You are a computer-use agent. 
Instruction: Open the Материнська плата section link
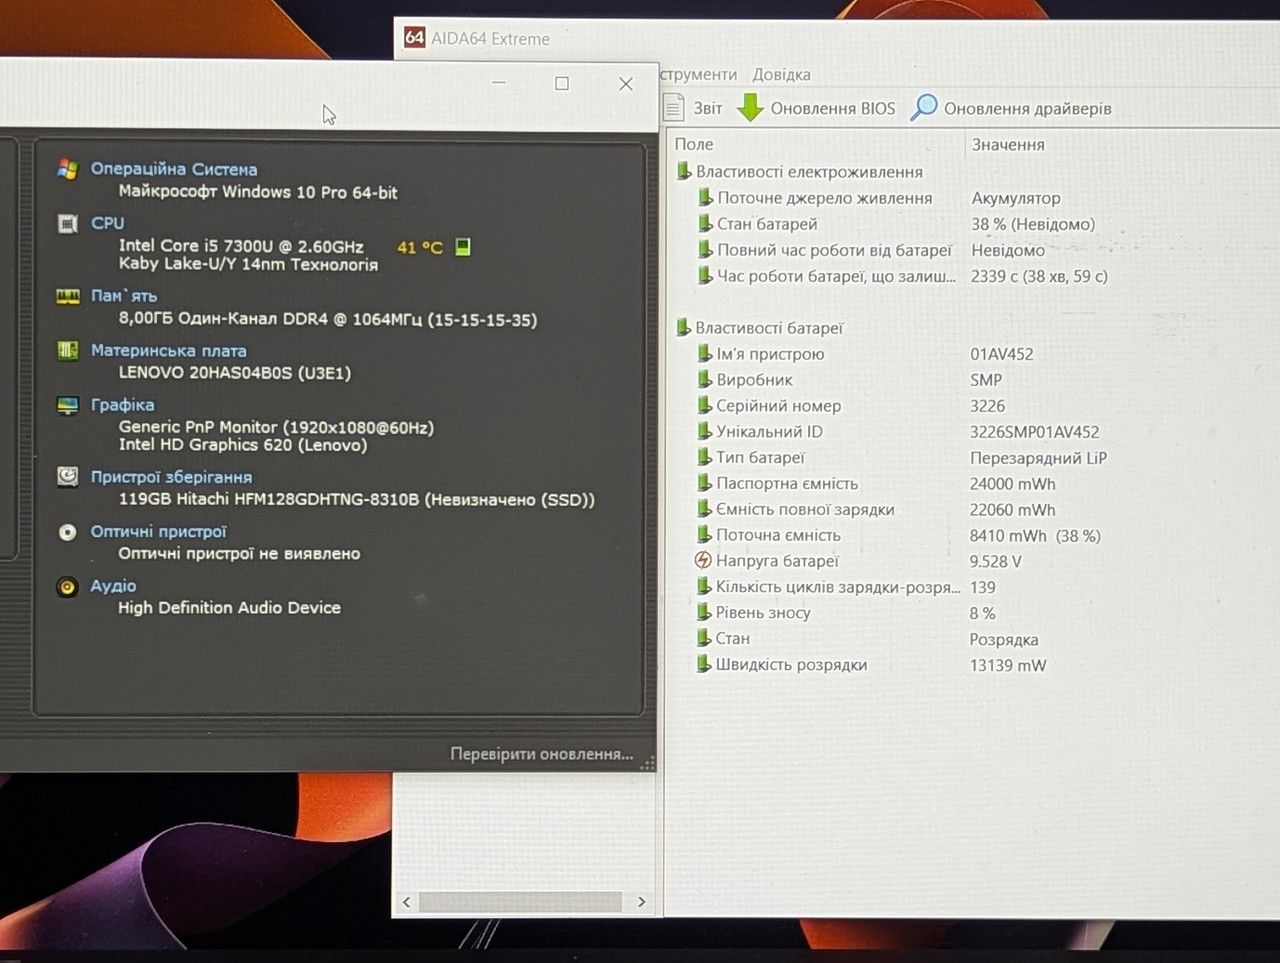168,351
